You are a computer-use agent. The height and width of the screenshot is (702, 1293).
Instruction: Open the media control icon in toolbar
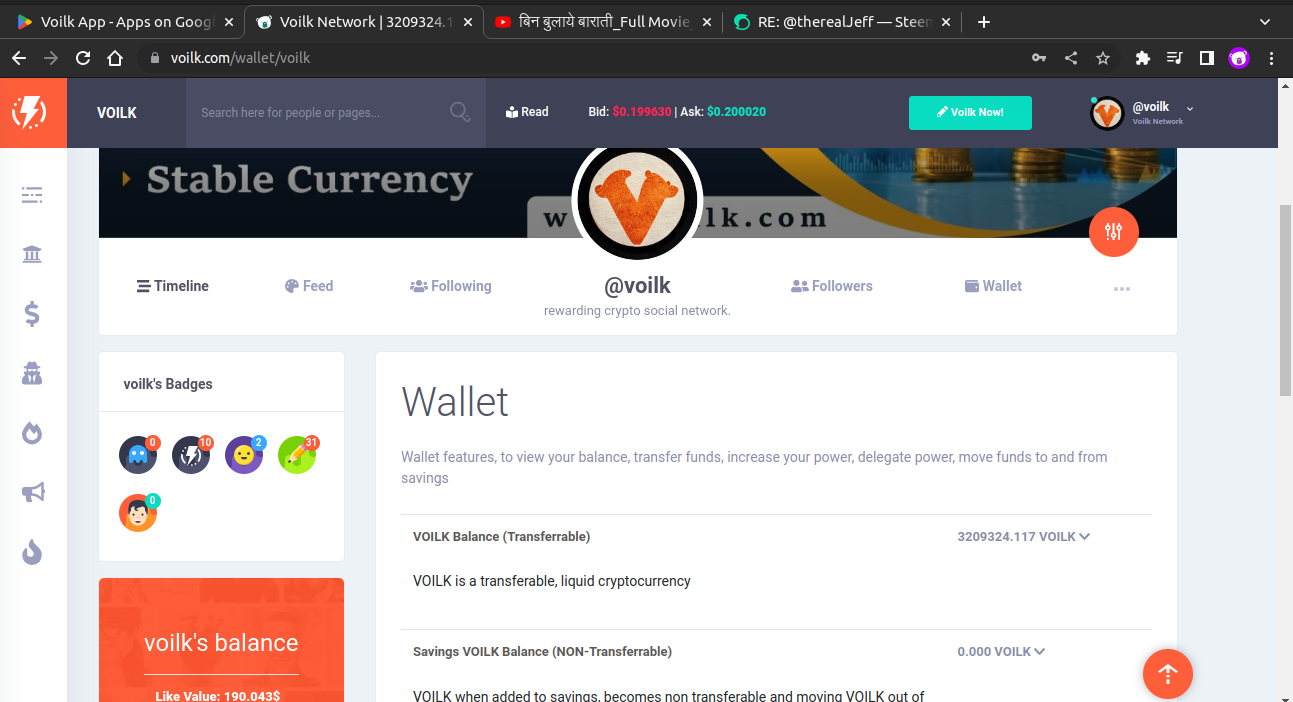(x=1175, y=58)
